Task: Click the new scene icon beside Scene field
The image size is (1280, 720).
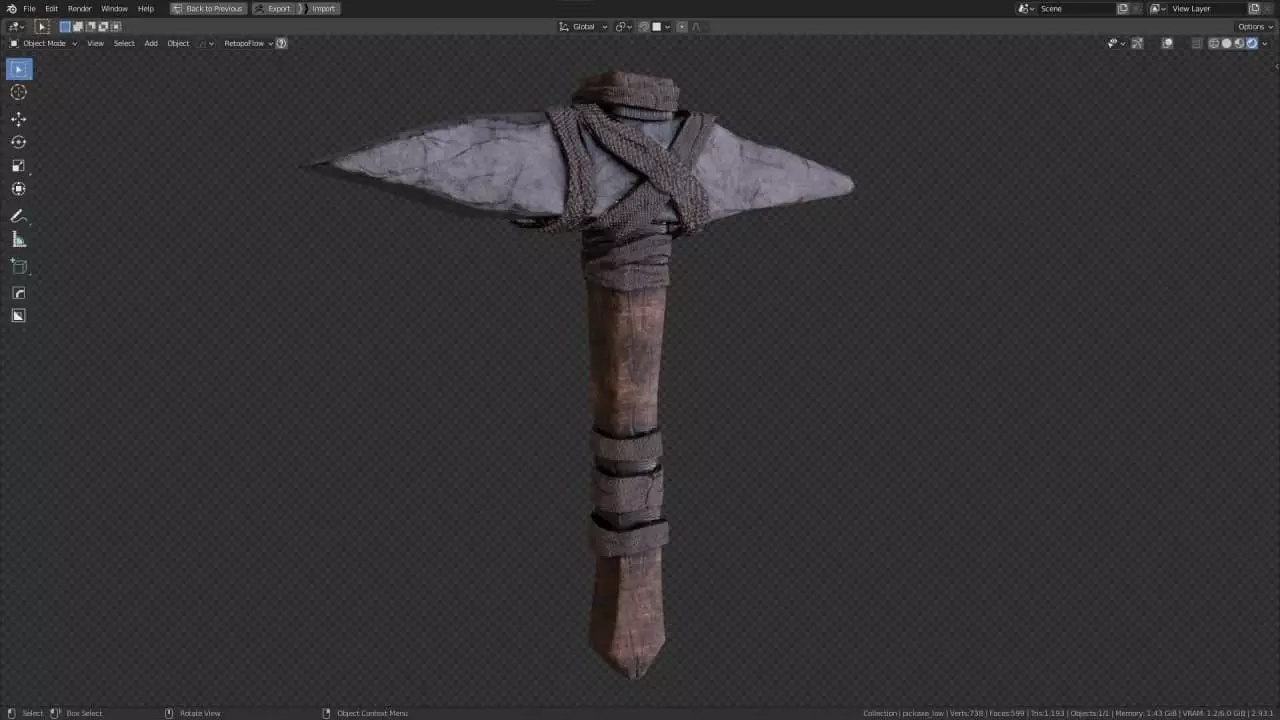Action: click(1122, 8)
